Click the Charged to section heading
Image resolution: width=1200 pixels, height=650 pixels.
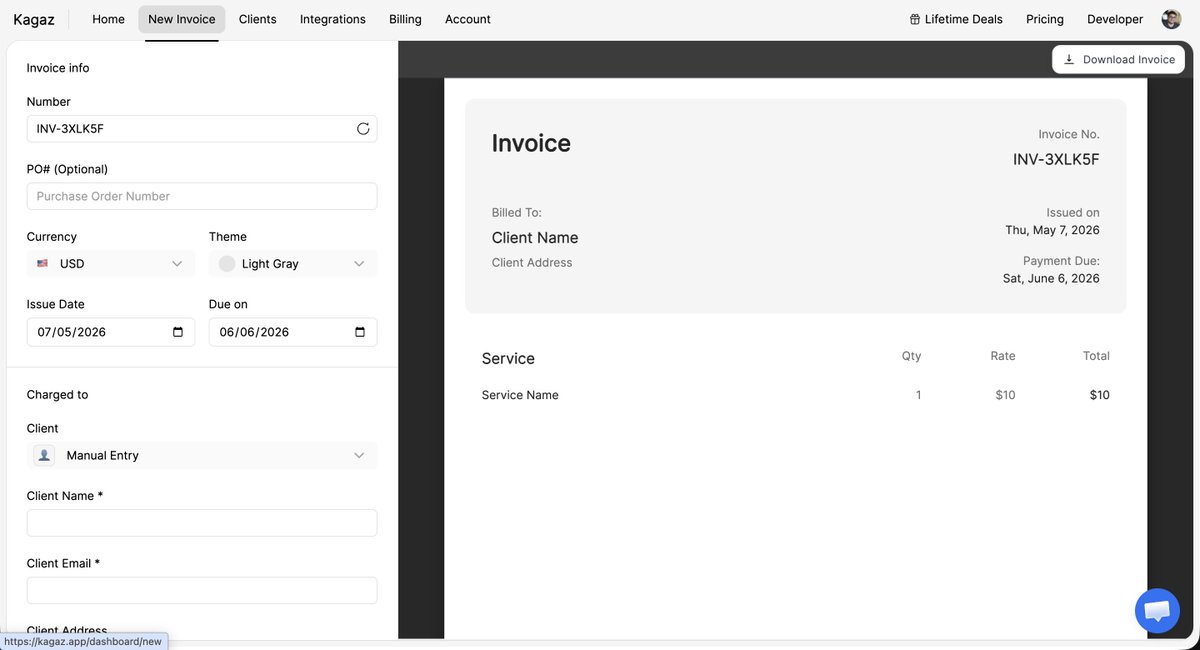[57, 395]
